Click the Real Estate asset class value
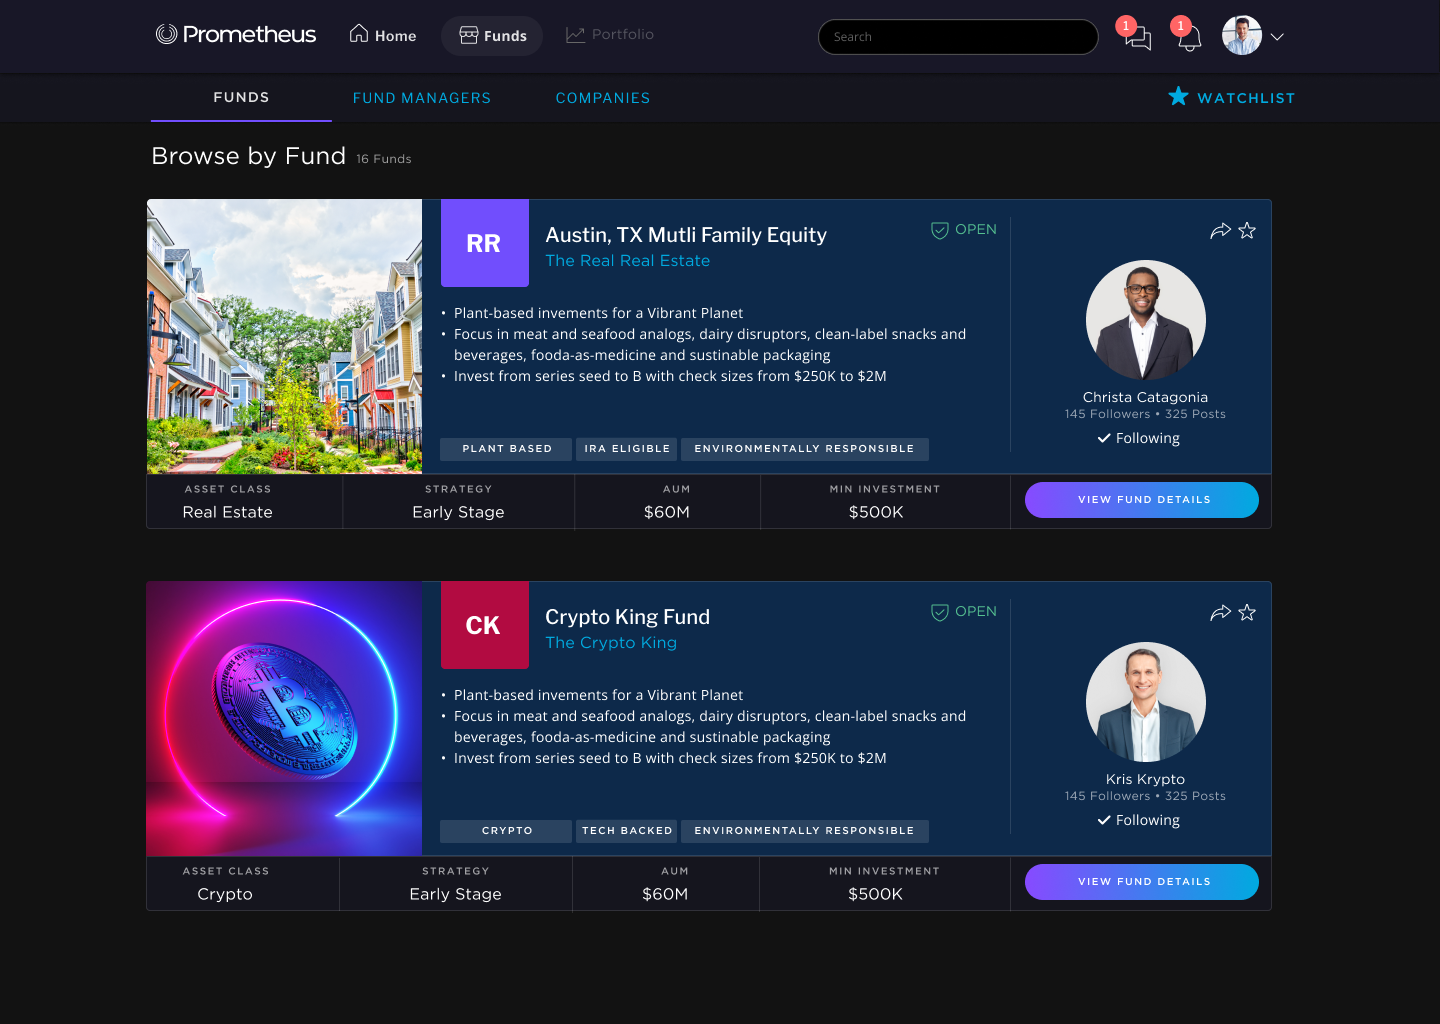 coord(228,512)
